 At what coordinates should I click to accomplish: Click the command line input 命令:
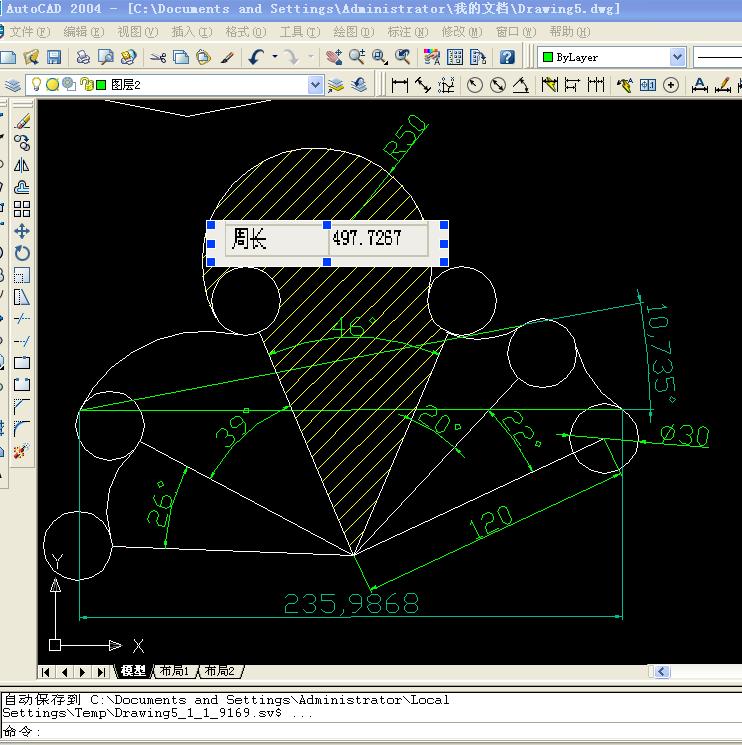pyautogui.click(x=371, y=731)
